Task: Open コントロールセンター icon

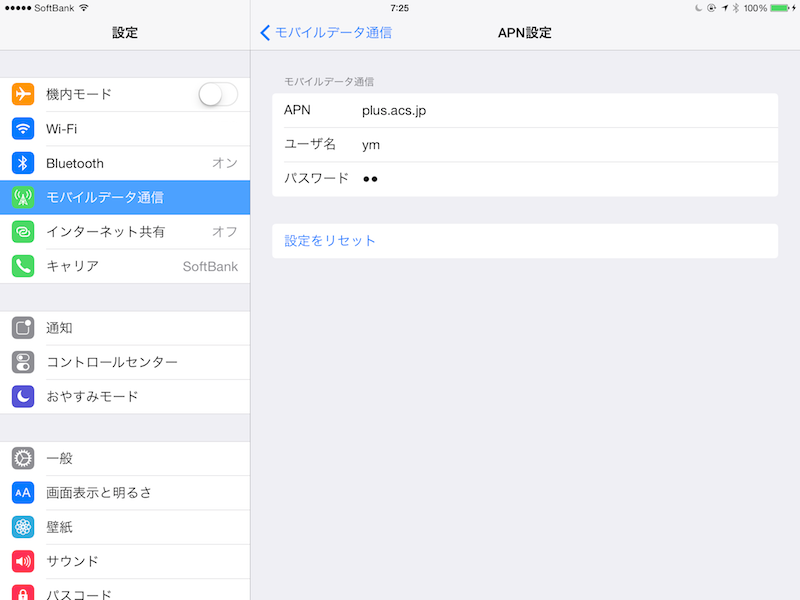Action: (x=23, y=362)
